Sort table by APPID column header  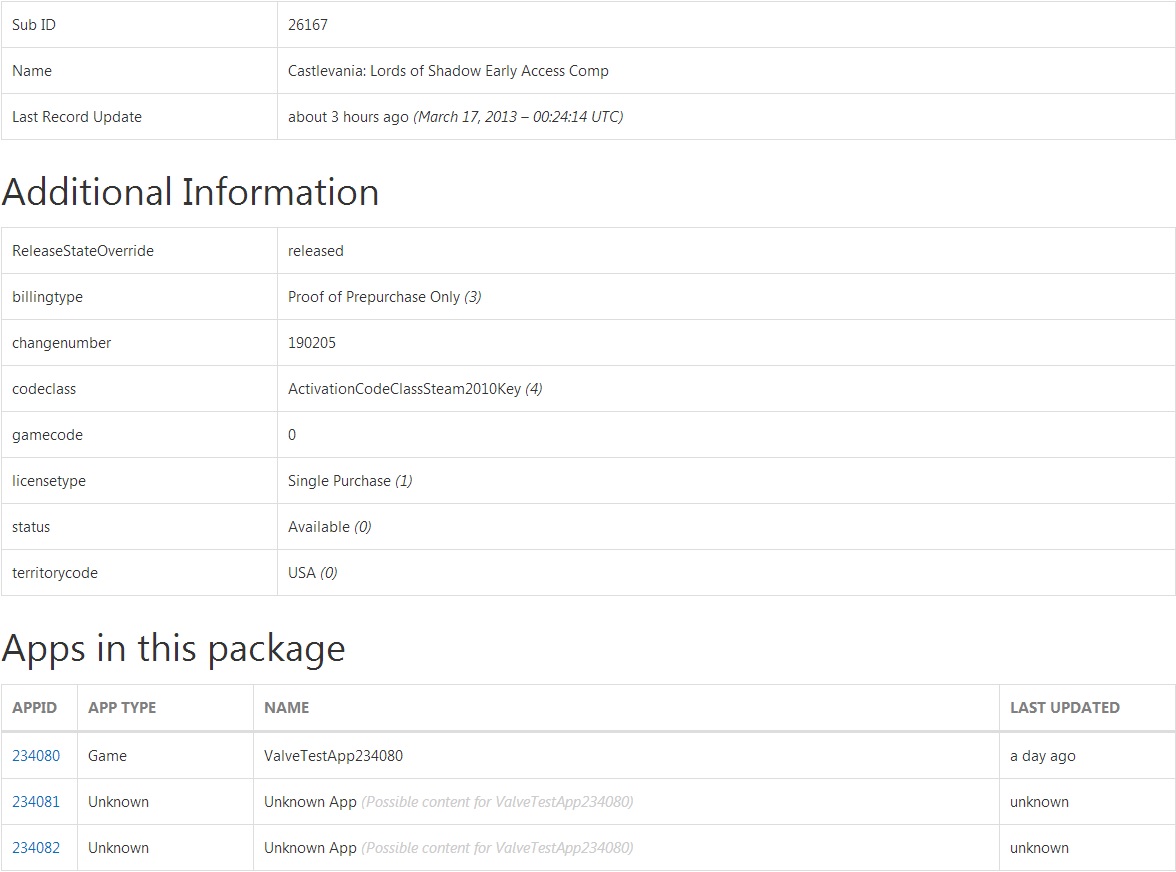tap(34, 708)
